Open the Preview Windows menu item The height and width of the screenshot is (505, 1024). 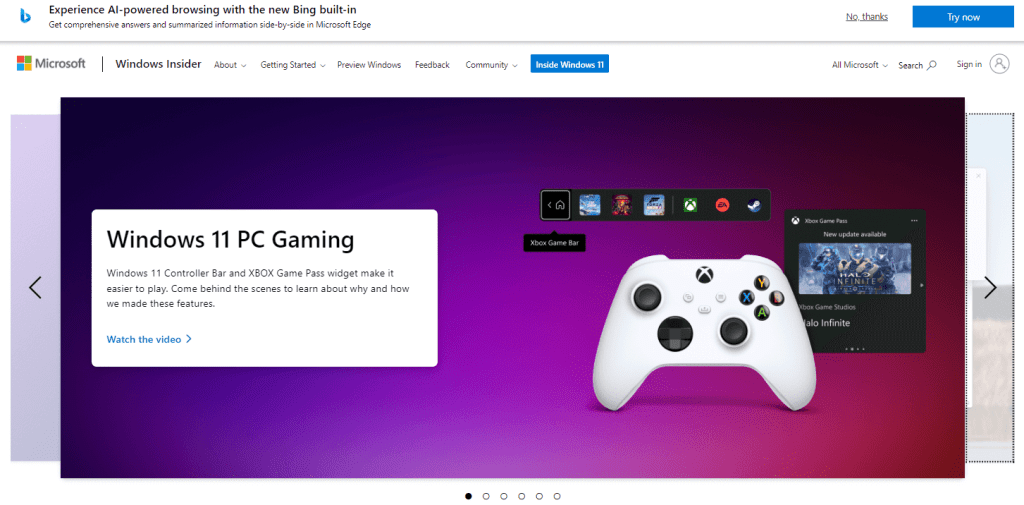pyautogui.click(x=369, y=65)
